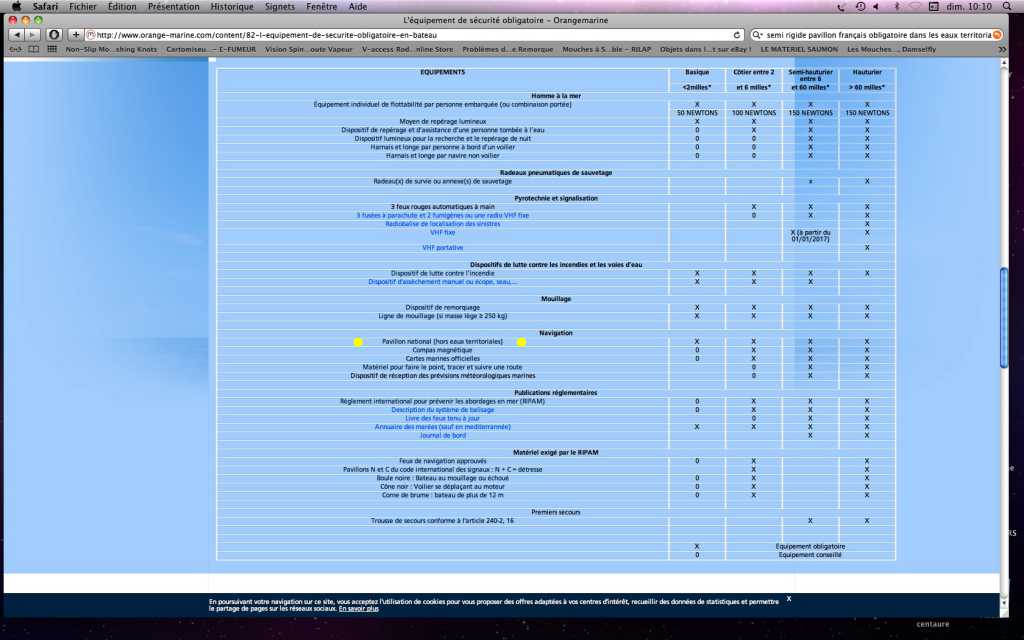Open the Présentation menu
The image size is (1024, 640).
click(173, 6)
